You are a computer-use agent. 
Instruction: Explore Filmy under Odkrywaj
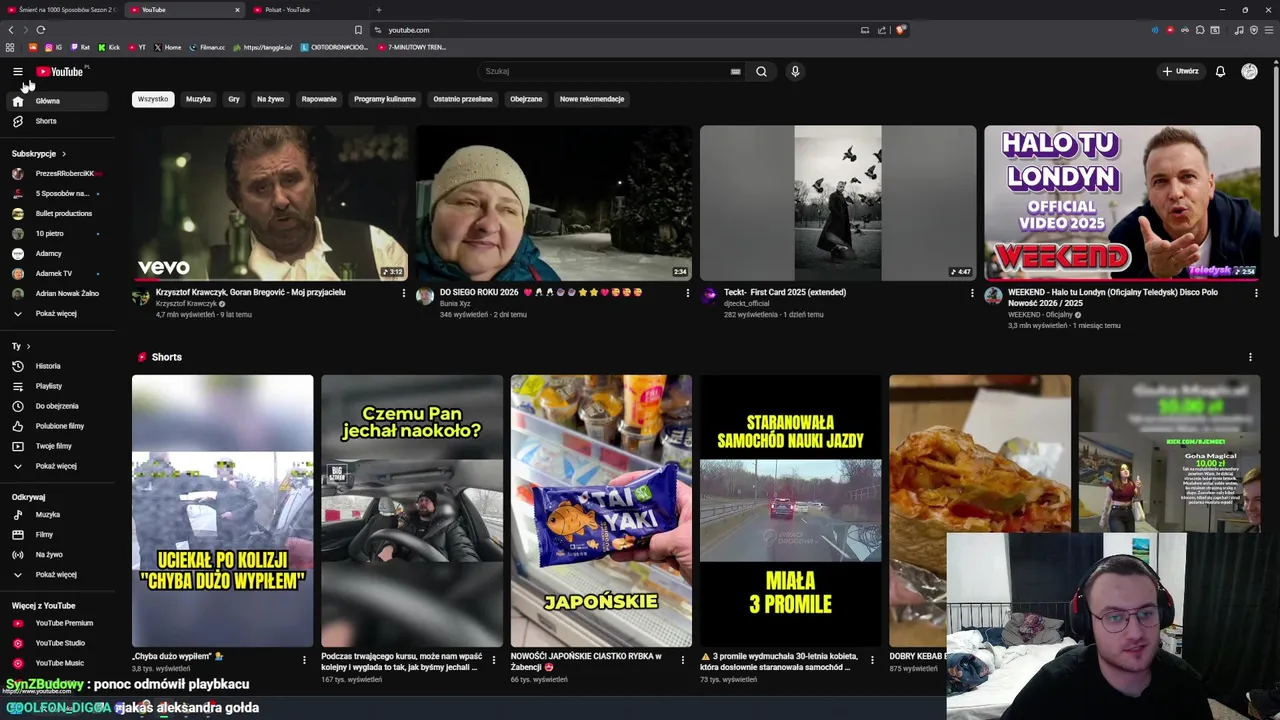point(55,534)
